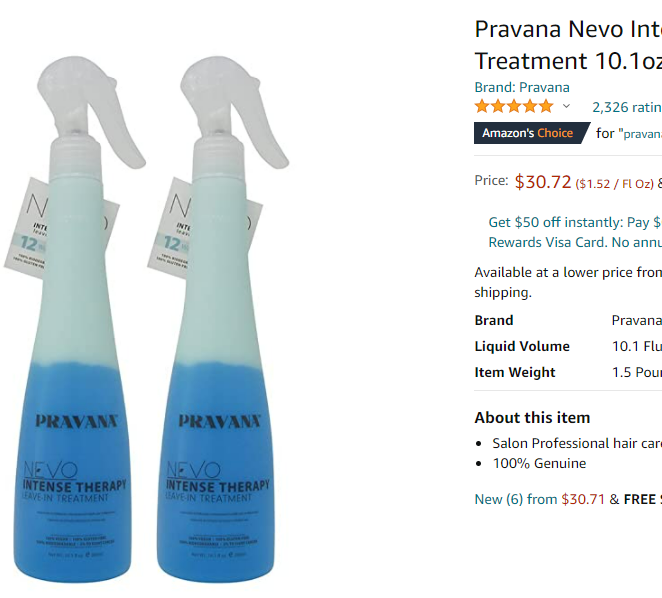Click the fifth gold star icon
Viewport: 662px width, 598px height.
(x=546, y=106)
